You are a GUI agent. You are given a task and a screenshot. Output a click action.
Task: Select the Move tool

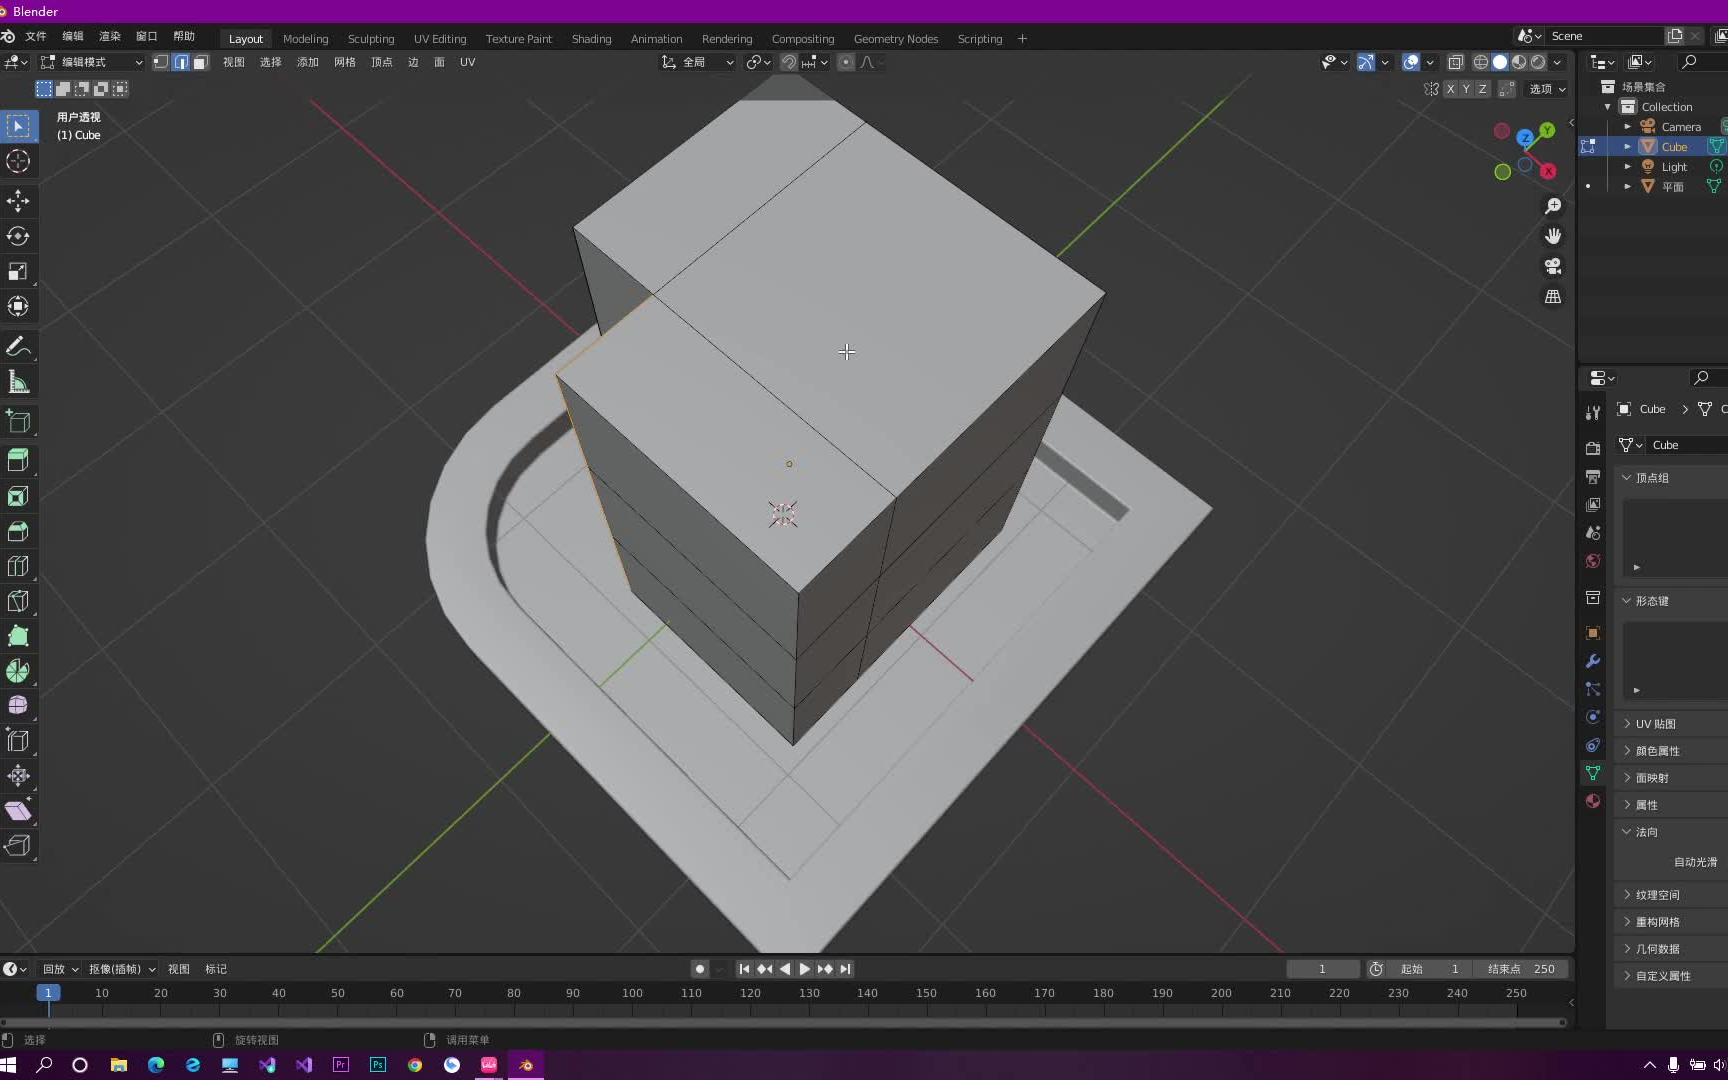tap(18, 200)
